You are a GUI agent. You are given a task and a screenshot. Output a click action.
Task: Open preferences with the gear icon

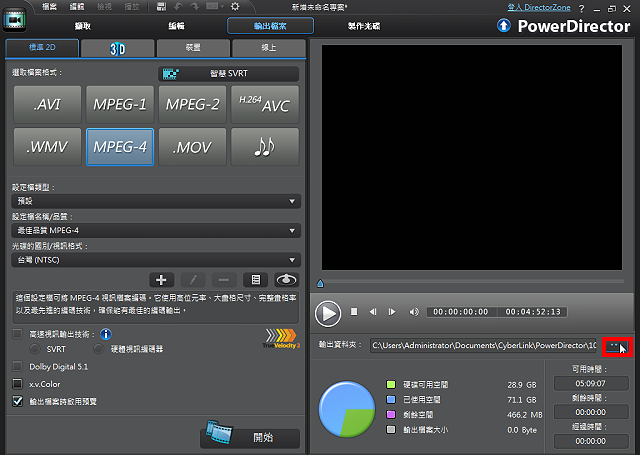(235, 7)
